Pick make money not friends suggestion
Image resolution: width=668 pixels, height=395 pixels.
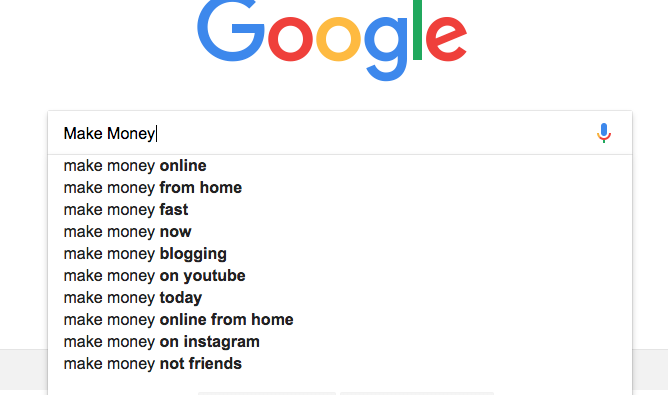click(x=340, y=364)
